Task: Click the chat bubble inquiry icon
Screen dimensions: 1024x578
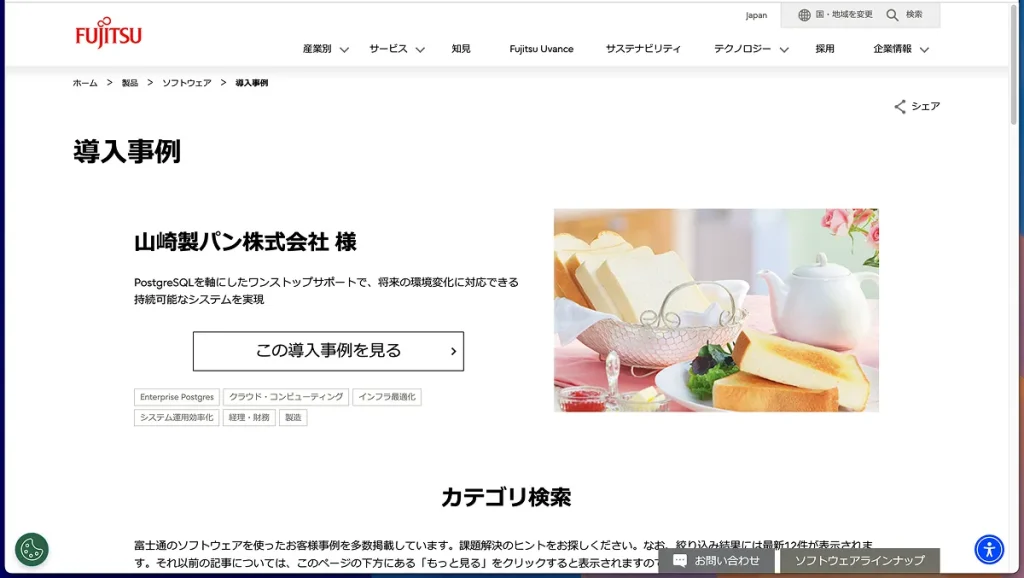Action: tap(680, 560)
